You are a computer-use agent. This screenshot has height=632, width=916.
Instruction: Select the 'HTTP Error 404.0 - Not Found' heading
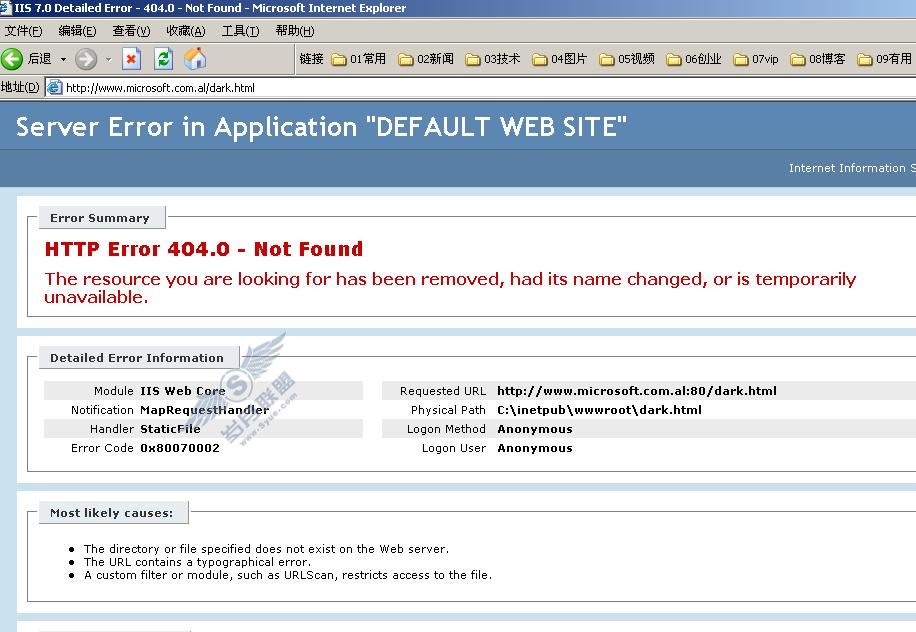point(204,249)
